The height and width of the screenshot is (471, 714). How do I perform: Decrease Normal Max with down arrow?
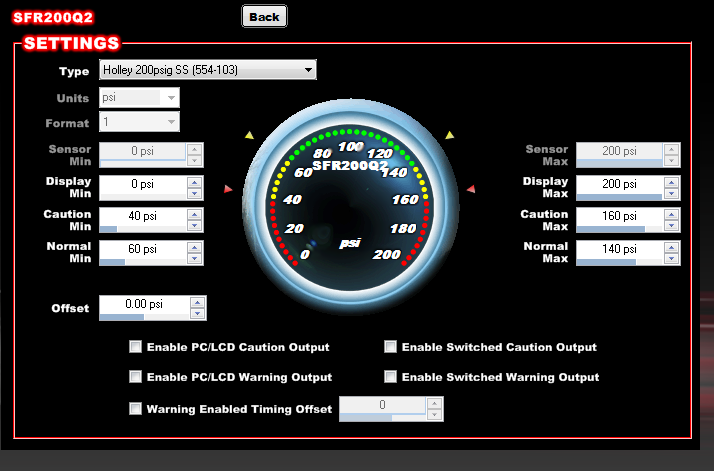click(x=671, y=257)
